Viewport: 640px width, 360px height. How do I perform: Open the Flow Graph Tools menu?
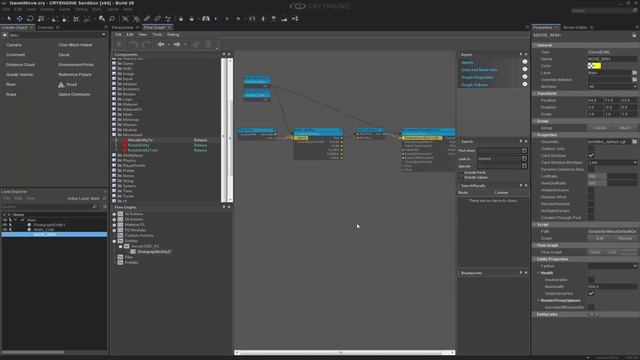[x=157, y=35]
